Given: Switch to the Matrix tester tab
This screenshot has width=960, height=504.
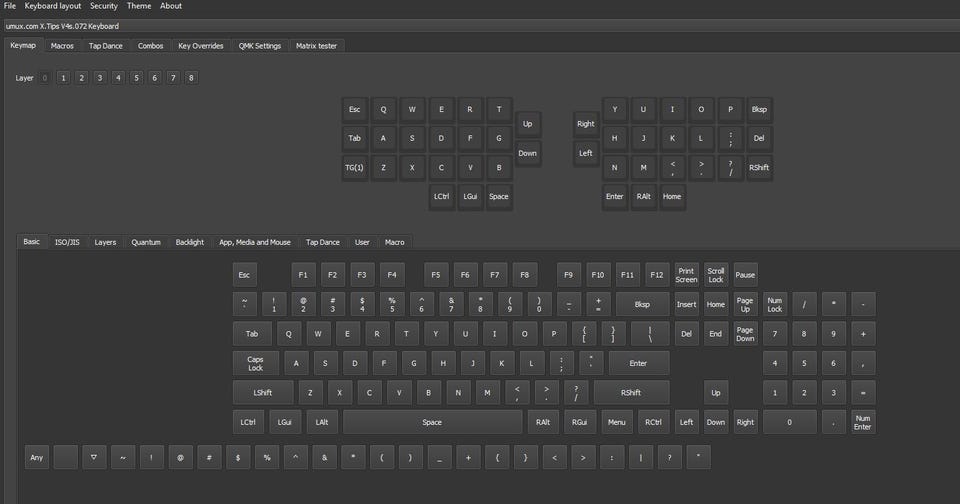Looking at the screenshot, I should pyautogui.click(x=317, y=46).
